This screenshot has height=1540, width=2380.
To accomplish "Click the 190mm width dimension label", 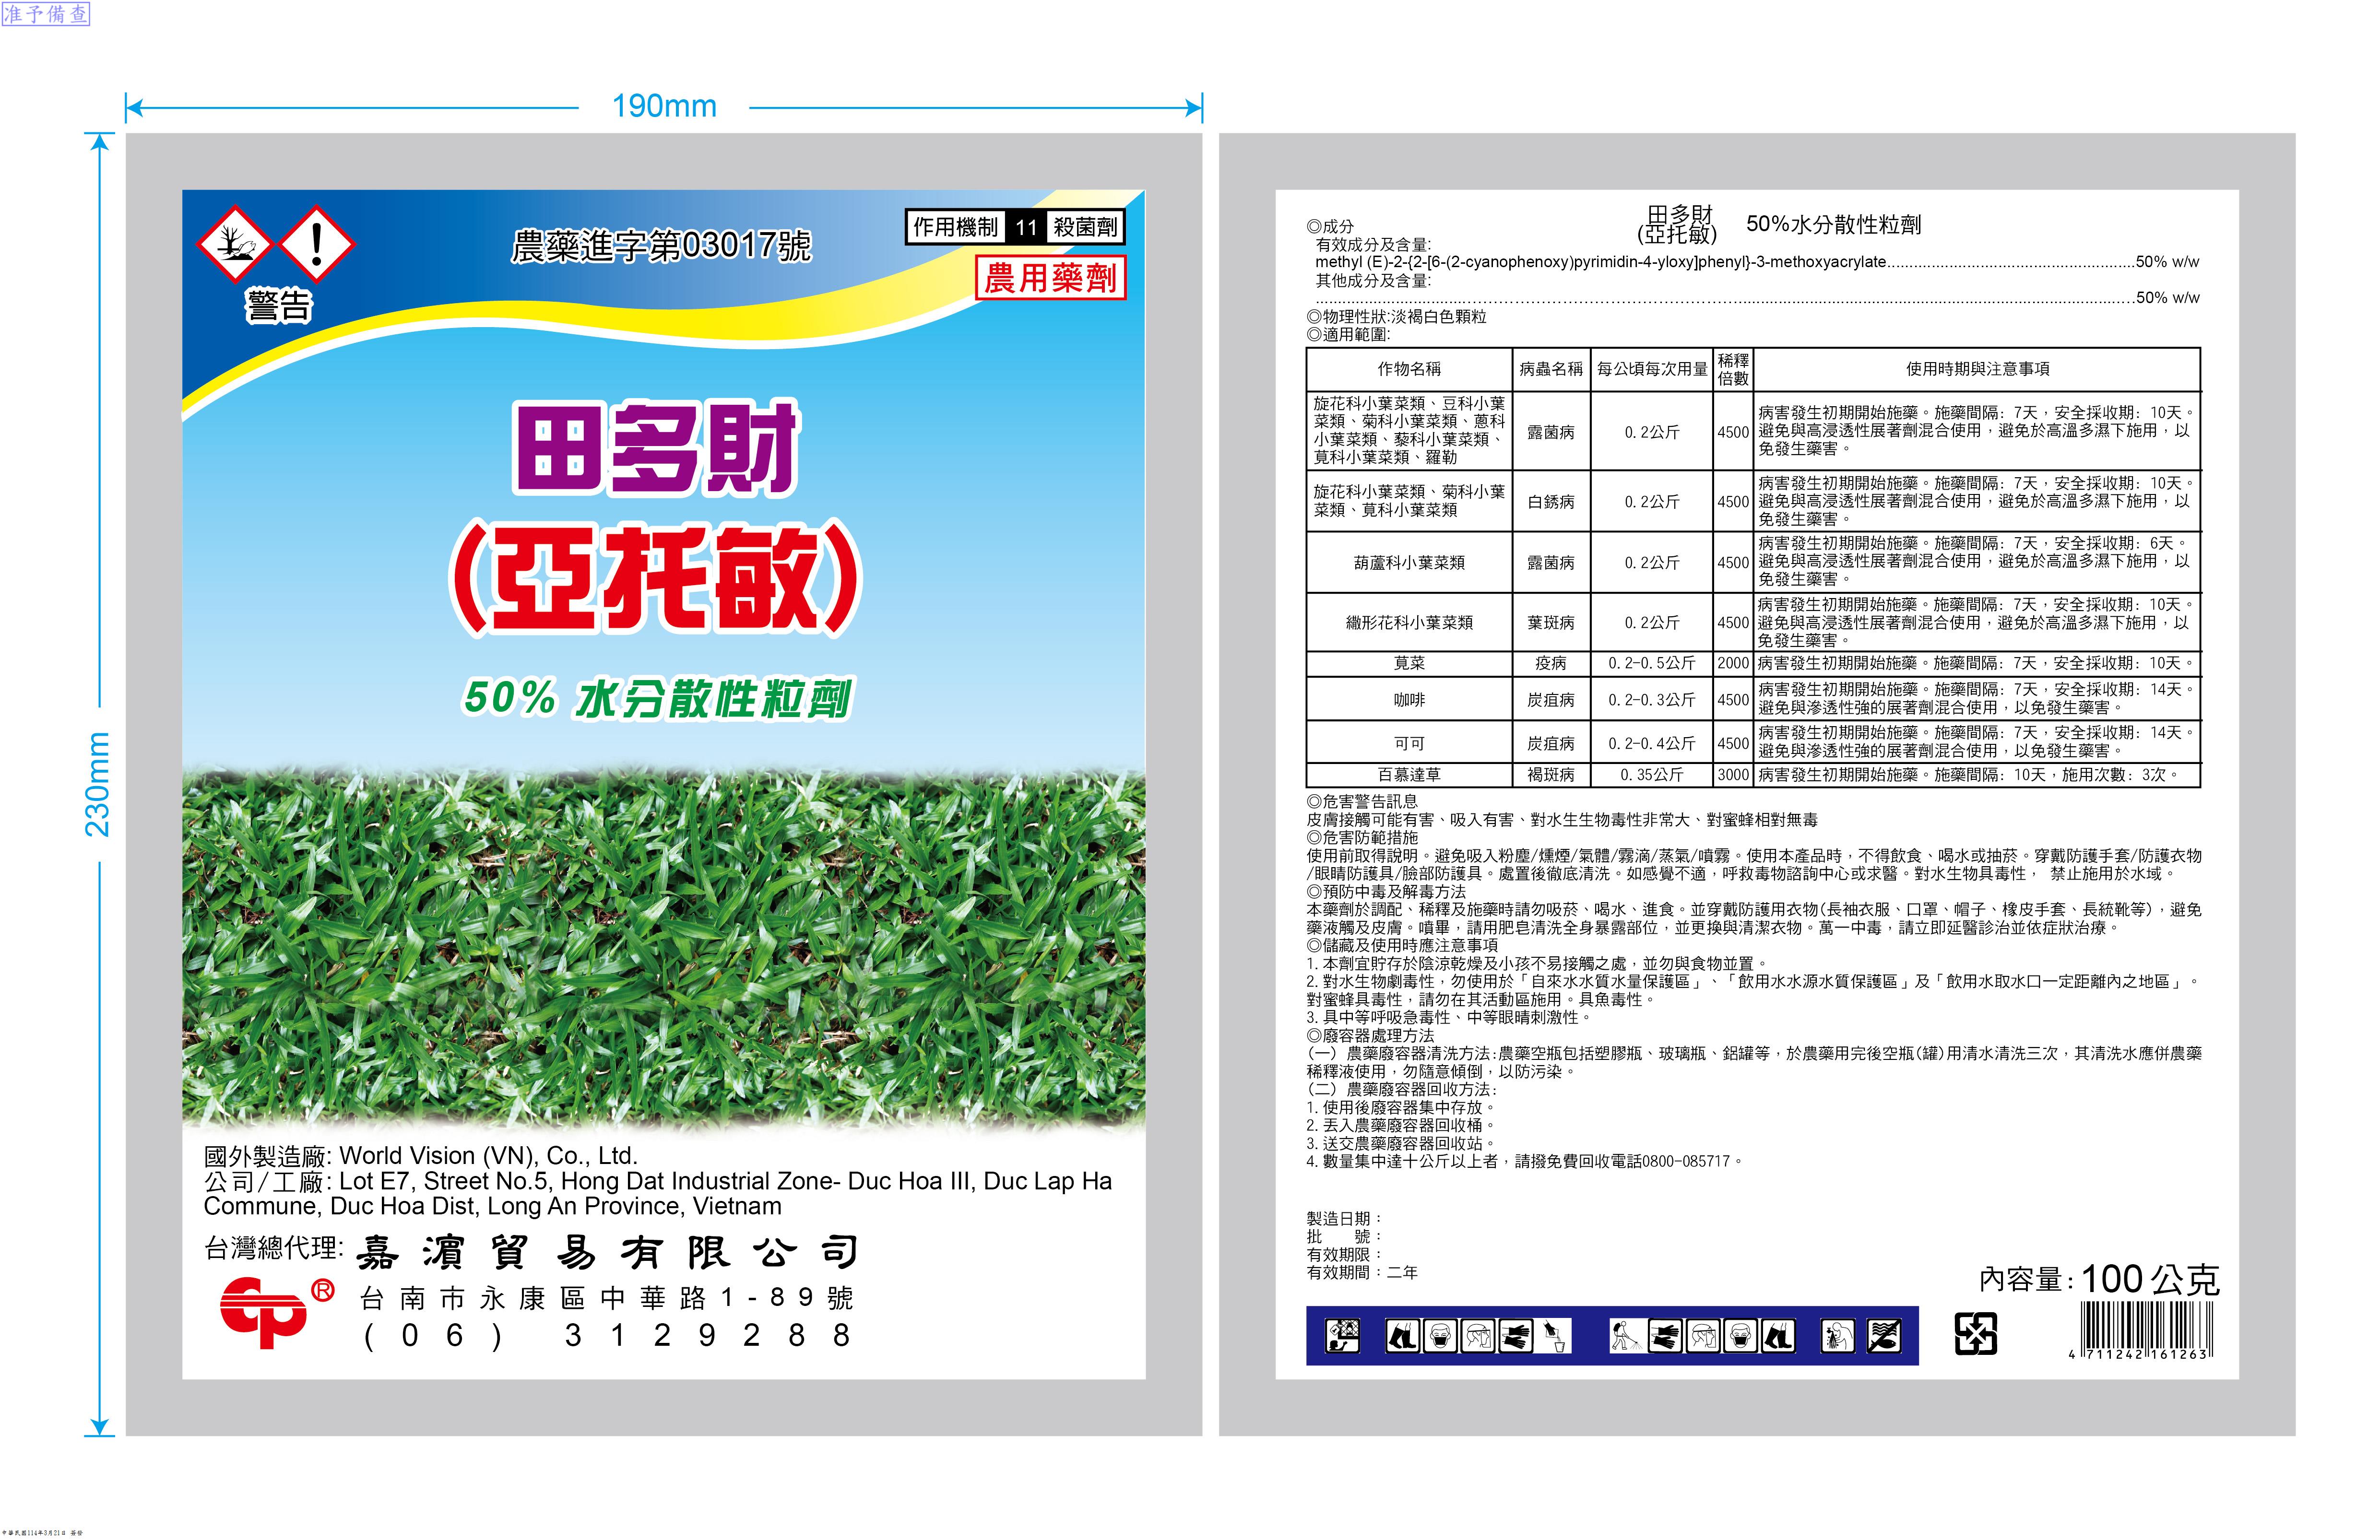I will [x=664, y=106].
